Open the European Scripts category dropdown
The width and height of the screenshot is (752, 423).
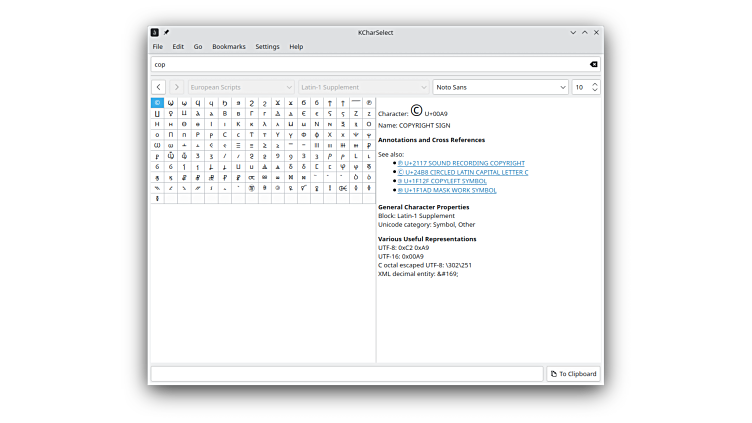click(241, 87)
